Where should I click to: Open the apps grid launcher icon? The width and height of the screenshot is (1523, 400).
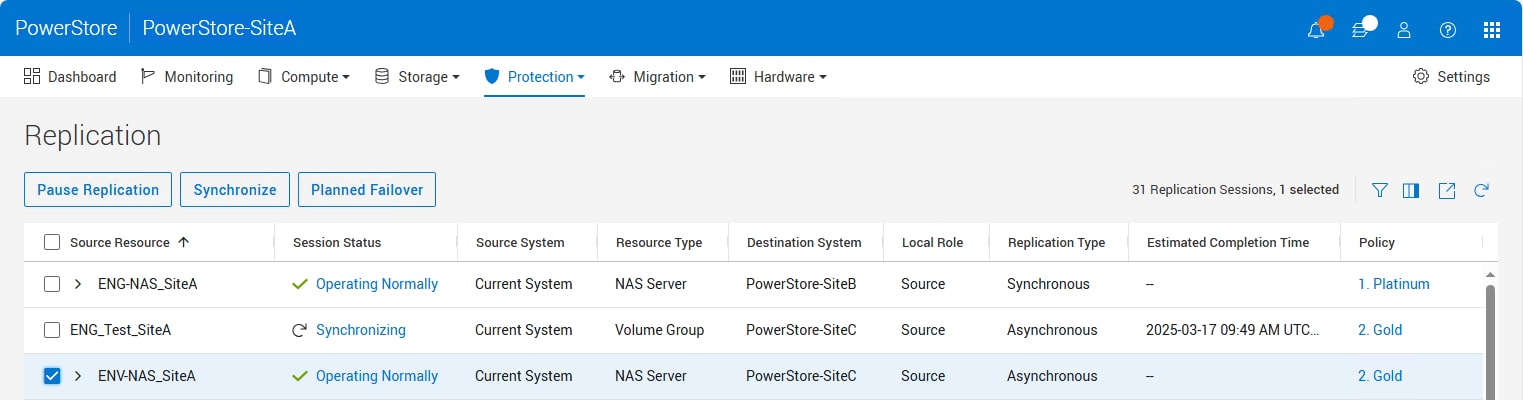click(x=1492, y=30)
